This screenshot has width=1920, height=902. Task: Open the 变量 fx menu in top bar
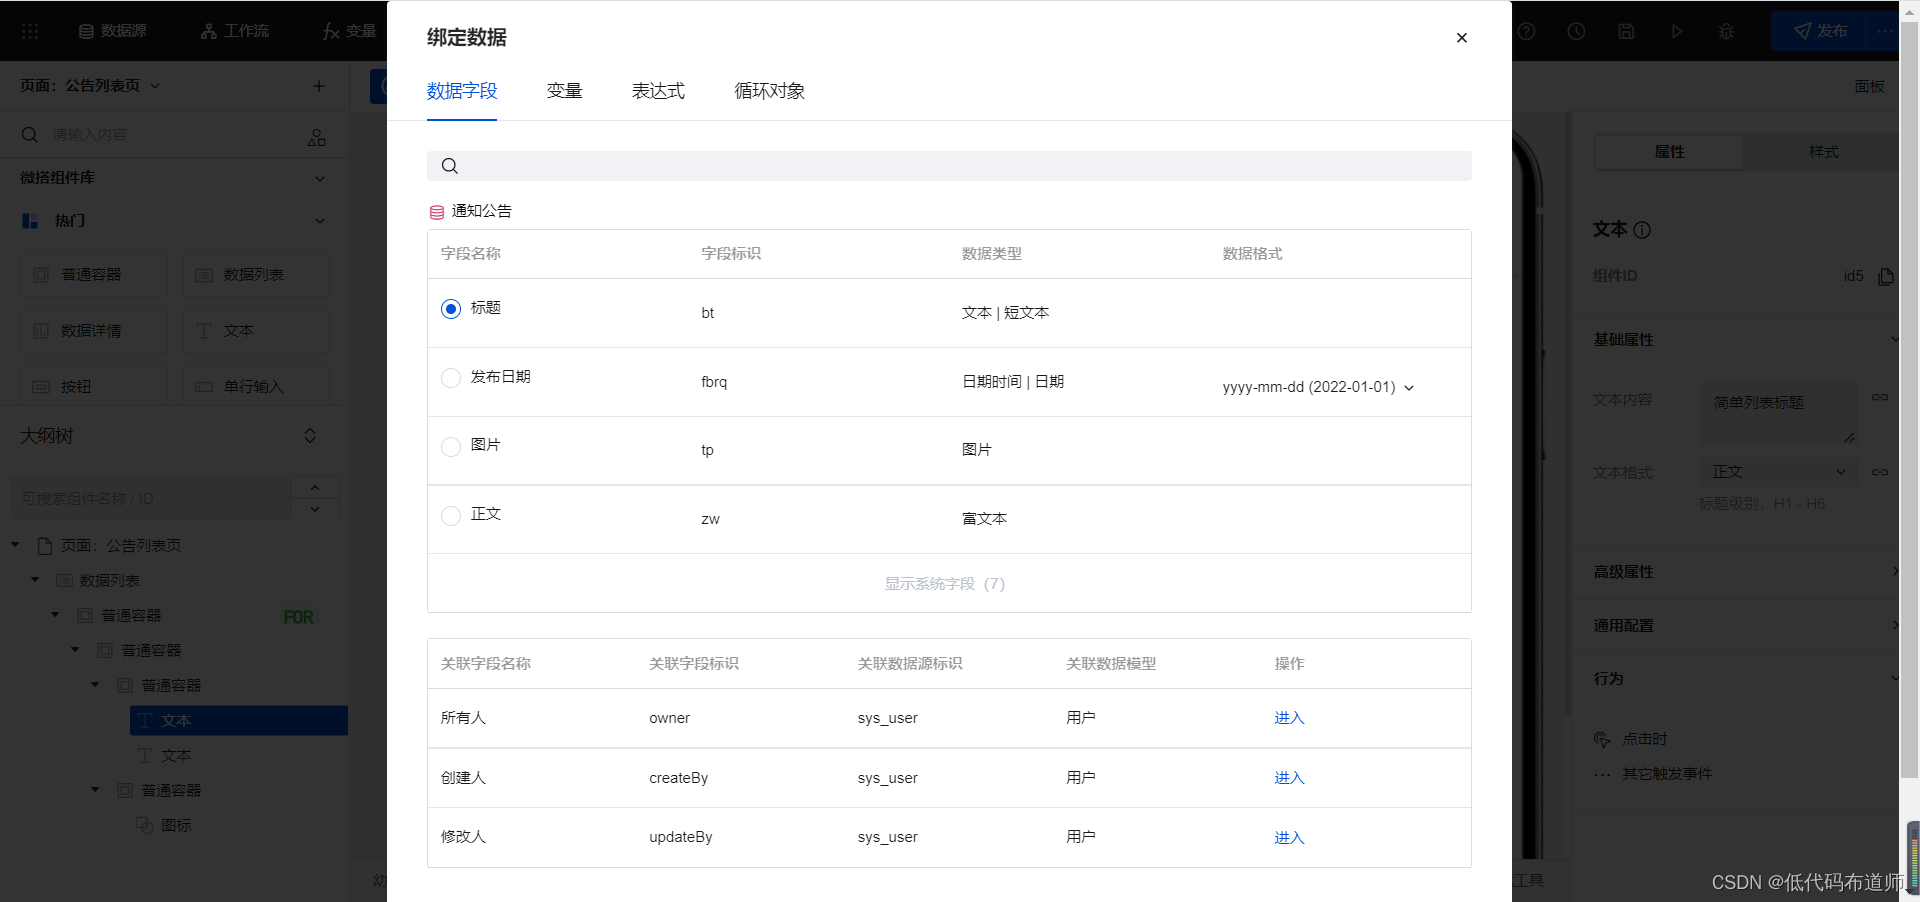[349, 31]
